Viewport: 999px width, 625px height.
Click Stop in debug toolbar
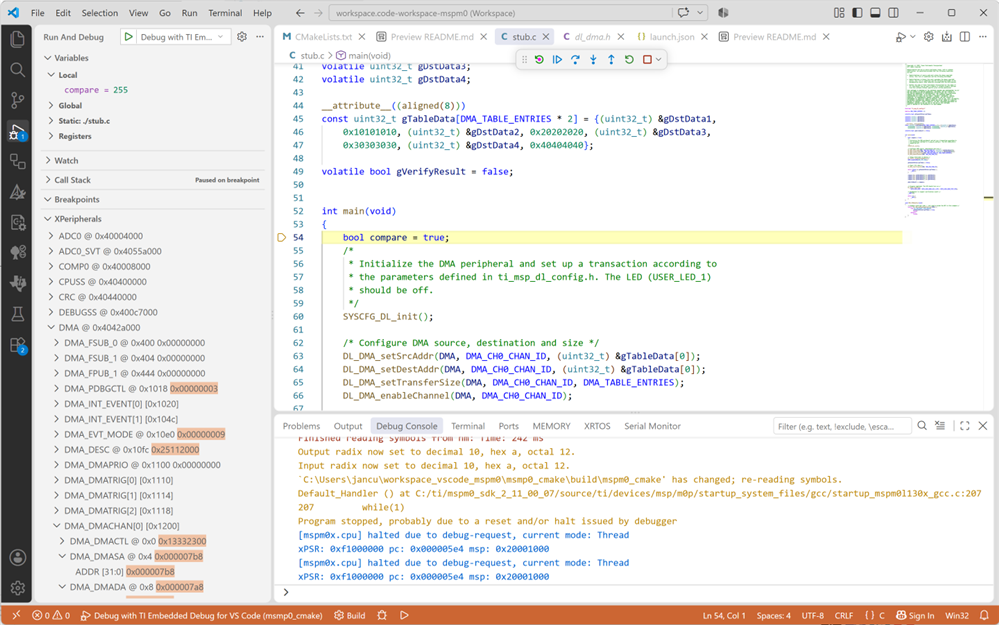coord(647,59)
